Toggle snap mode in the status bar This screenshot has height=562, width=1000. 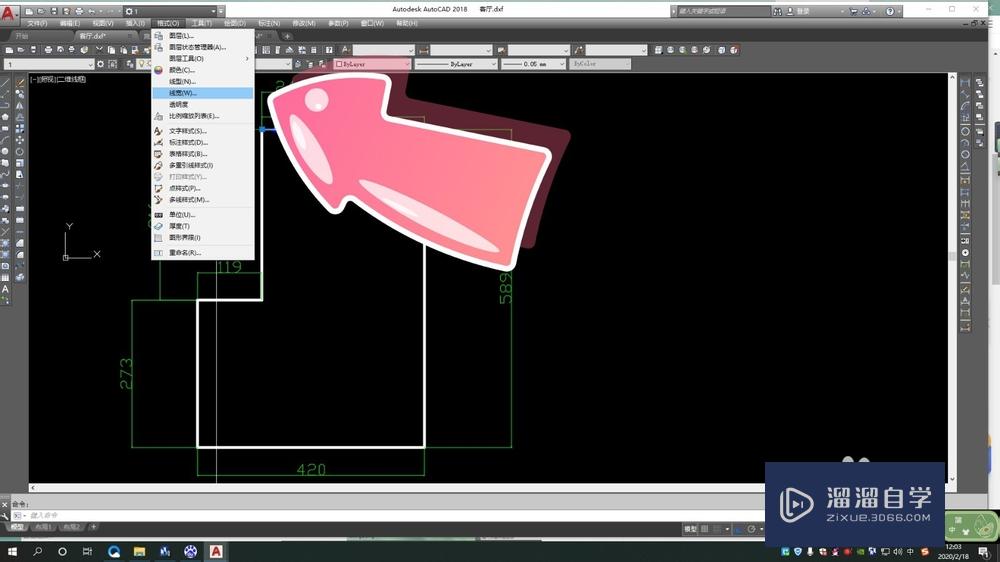point(717,529)
